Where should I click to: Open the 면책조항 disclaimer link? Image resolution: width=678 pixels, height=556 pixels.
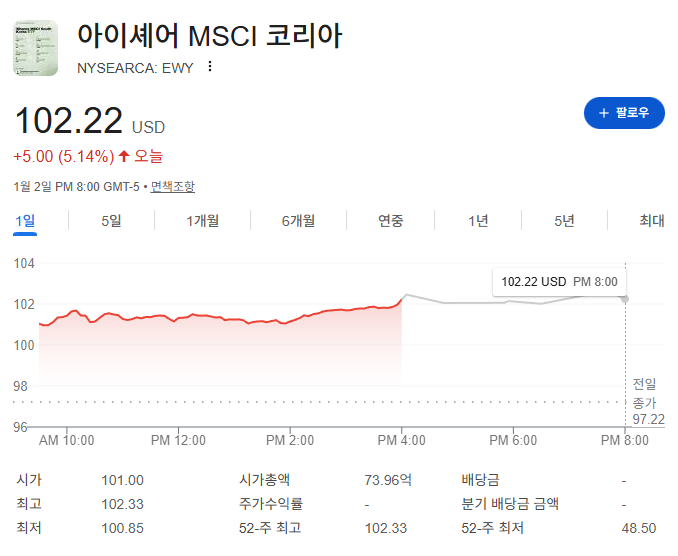pos(173,187)
